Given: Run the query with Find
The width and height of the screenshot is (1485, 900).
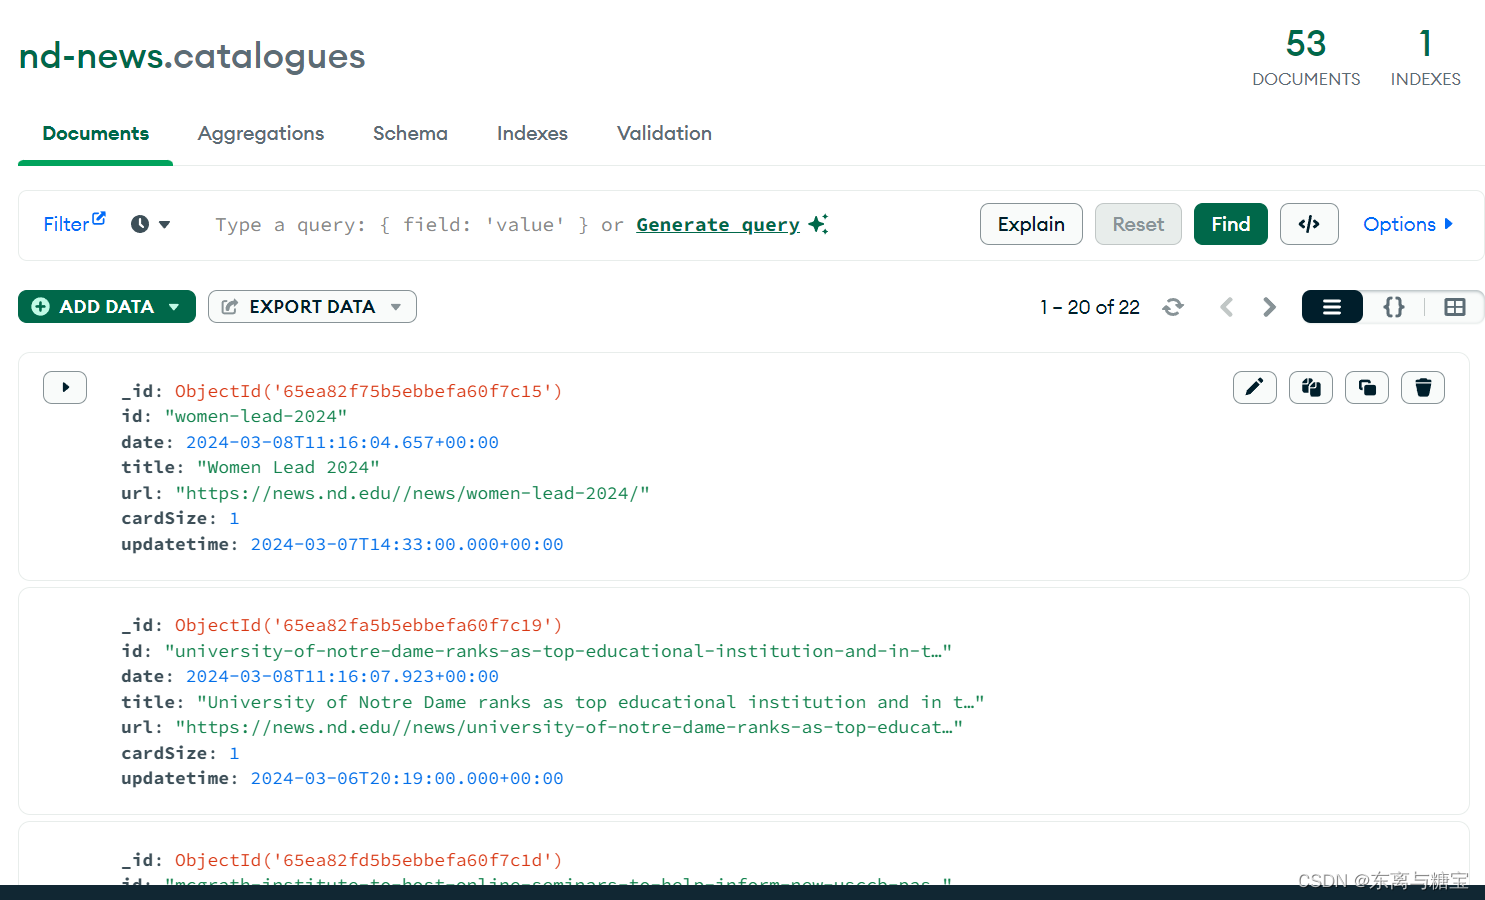Looking at the screenshot, I should click(x=1231, y=224).
